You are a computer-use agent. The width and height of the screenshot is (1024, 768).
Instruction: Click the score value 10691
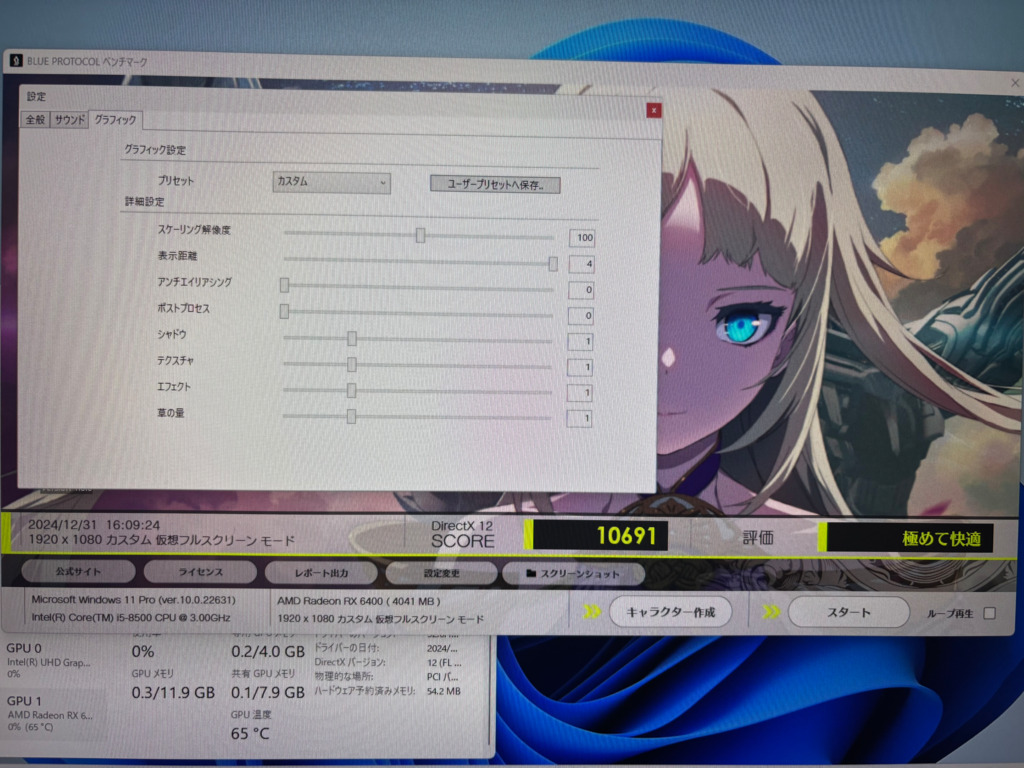coord(626,536)
